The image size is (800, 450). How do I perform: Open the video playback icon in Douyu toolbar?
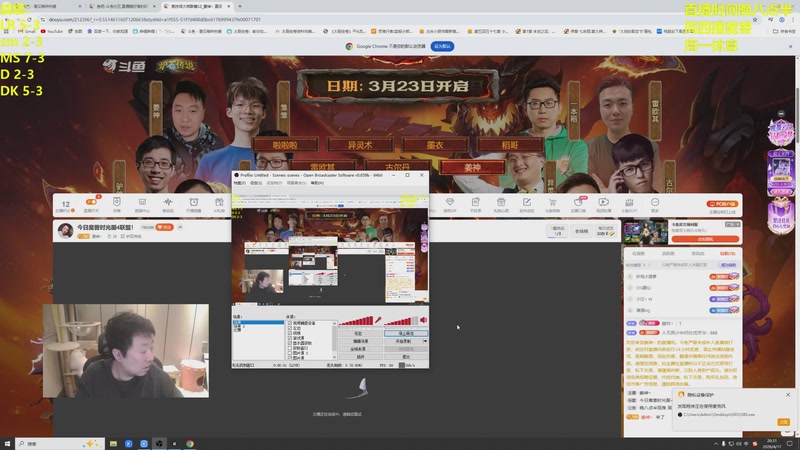pos(604,202)
